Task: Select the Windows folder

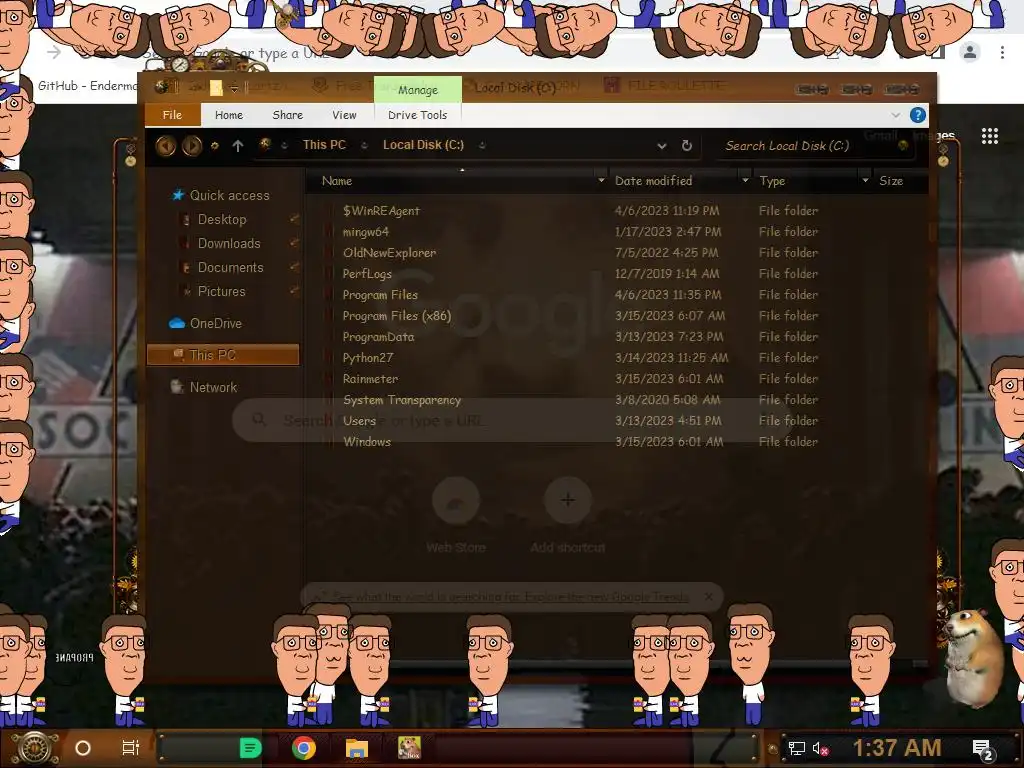Action: point(367,441)
